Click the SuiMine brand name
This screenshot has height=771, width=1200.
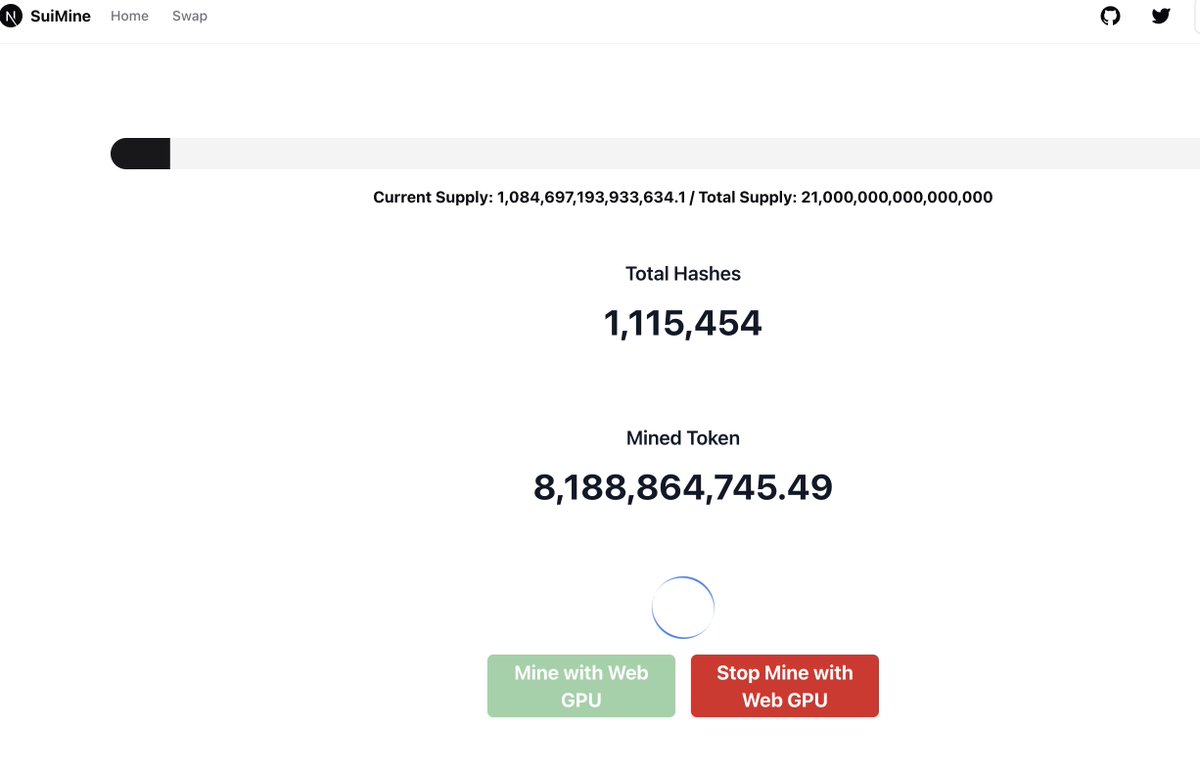[x=60, y=16]
